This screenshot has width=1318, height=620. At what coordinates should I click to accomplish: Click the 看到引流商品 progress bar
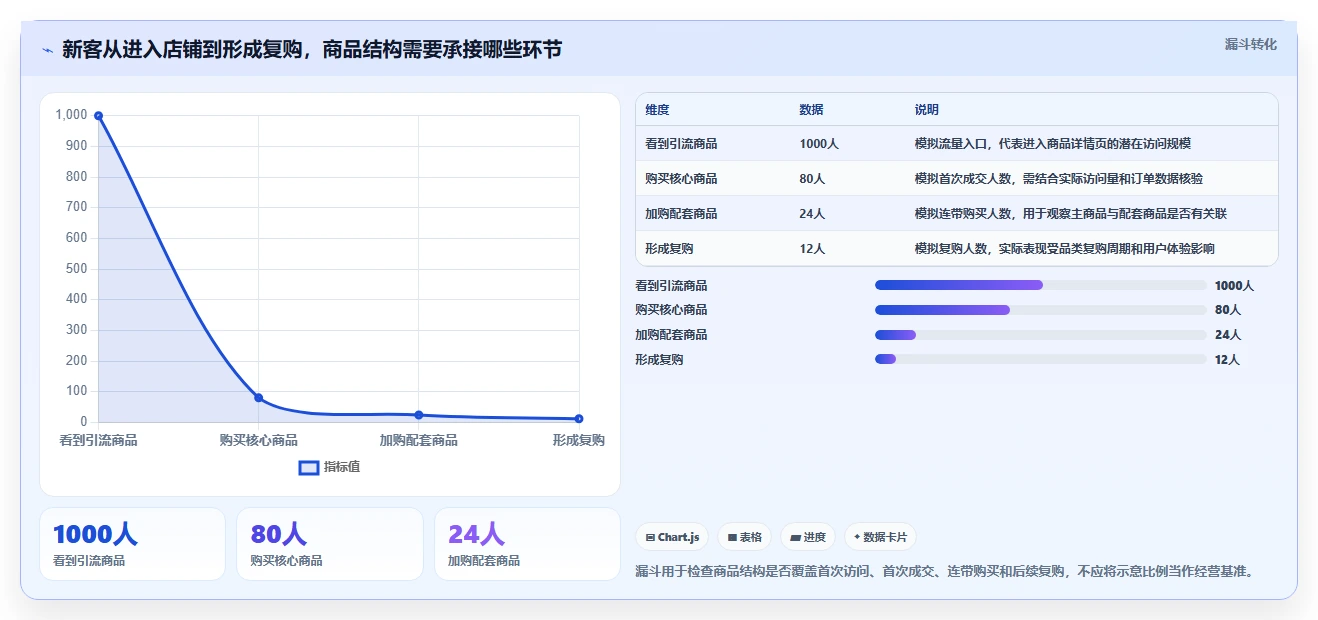click(1040, 285)
